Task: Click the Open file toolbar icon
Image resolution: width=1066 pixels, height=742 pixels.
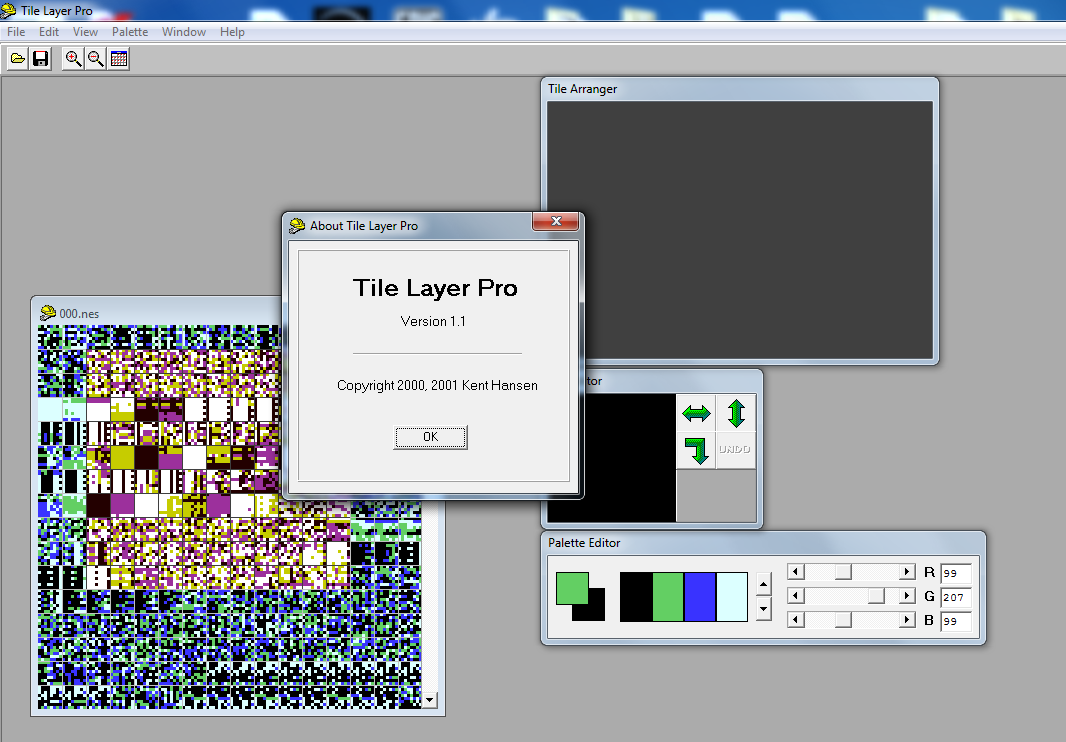Action: (x=18, y=59)
